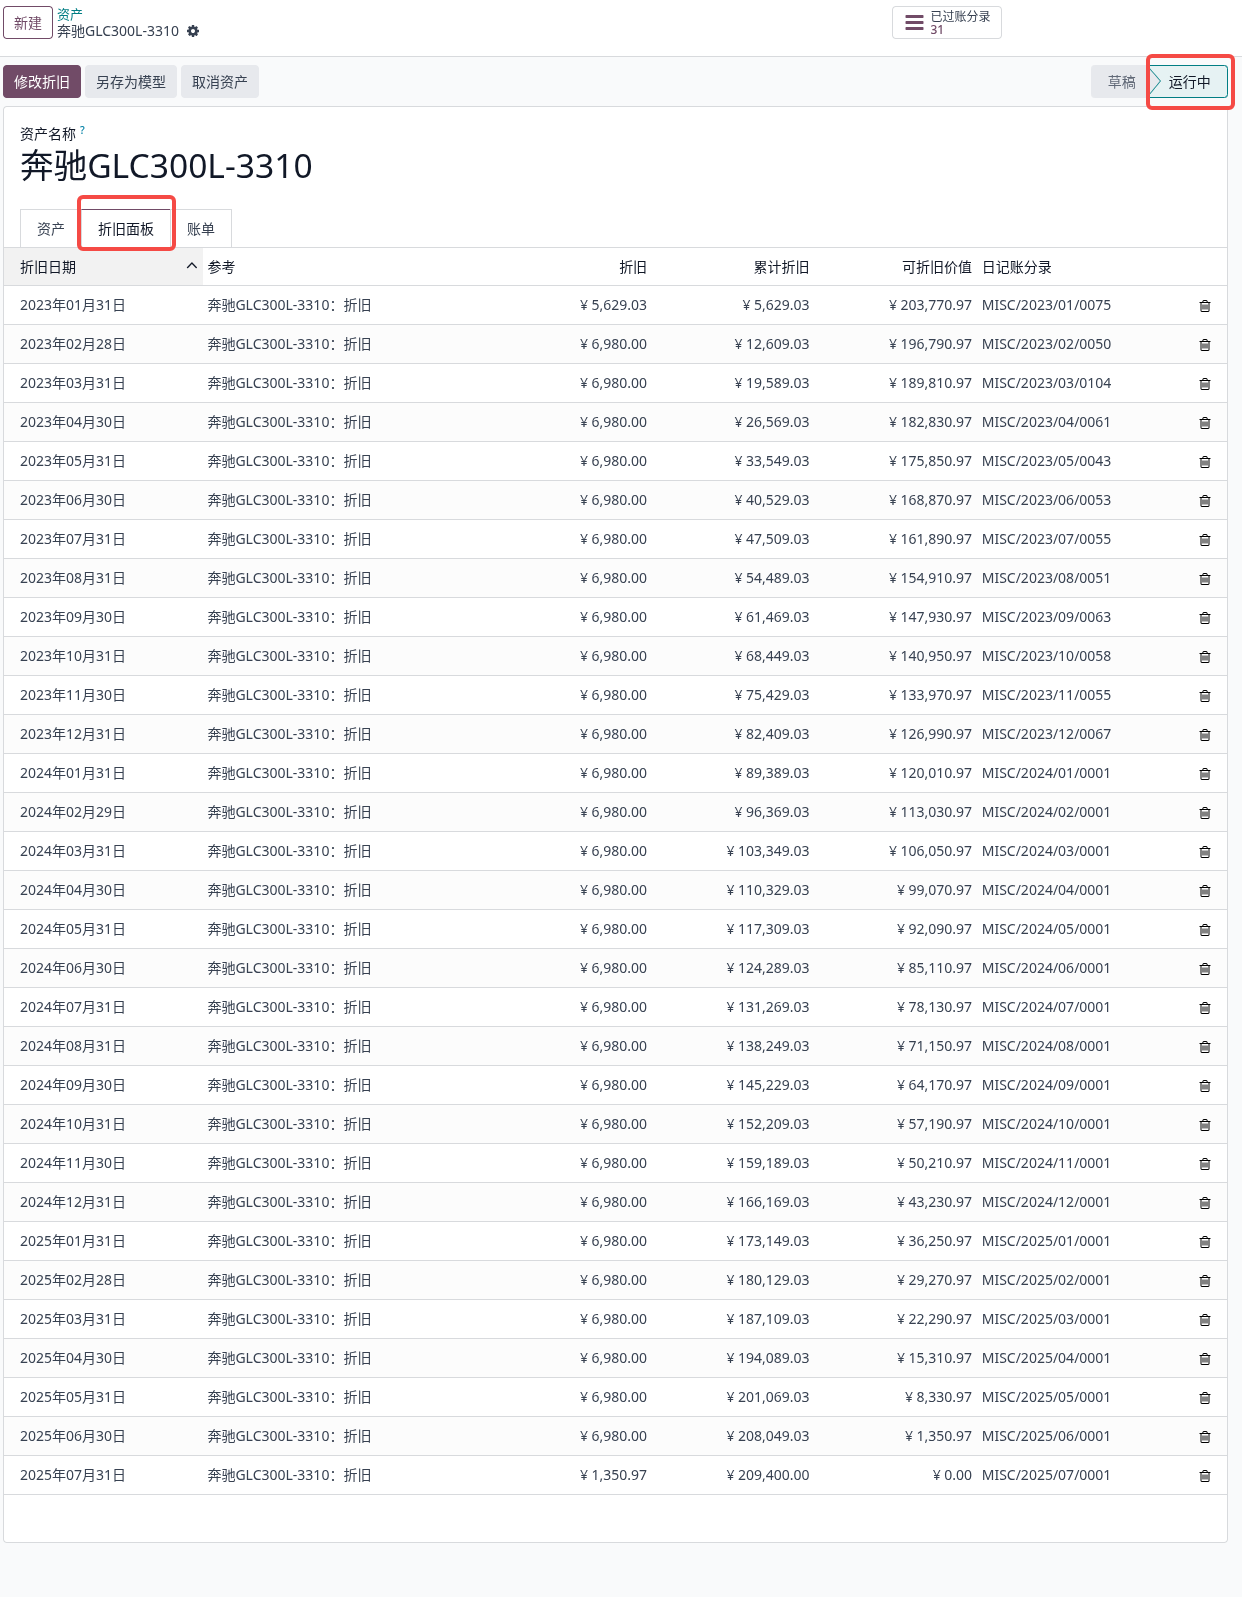Open journal entry MISC/2025/06/0001
The height and width of the screenshot is (1597, 1242).
(1046, 1436)
